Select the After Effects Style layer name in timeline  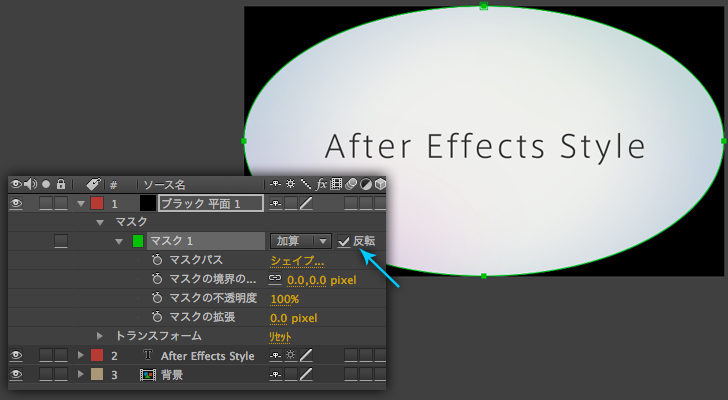coord(208,356)
